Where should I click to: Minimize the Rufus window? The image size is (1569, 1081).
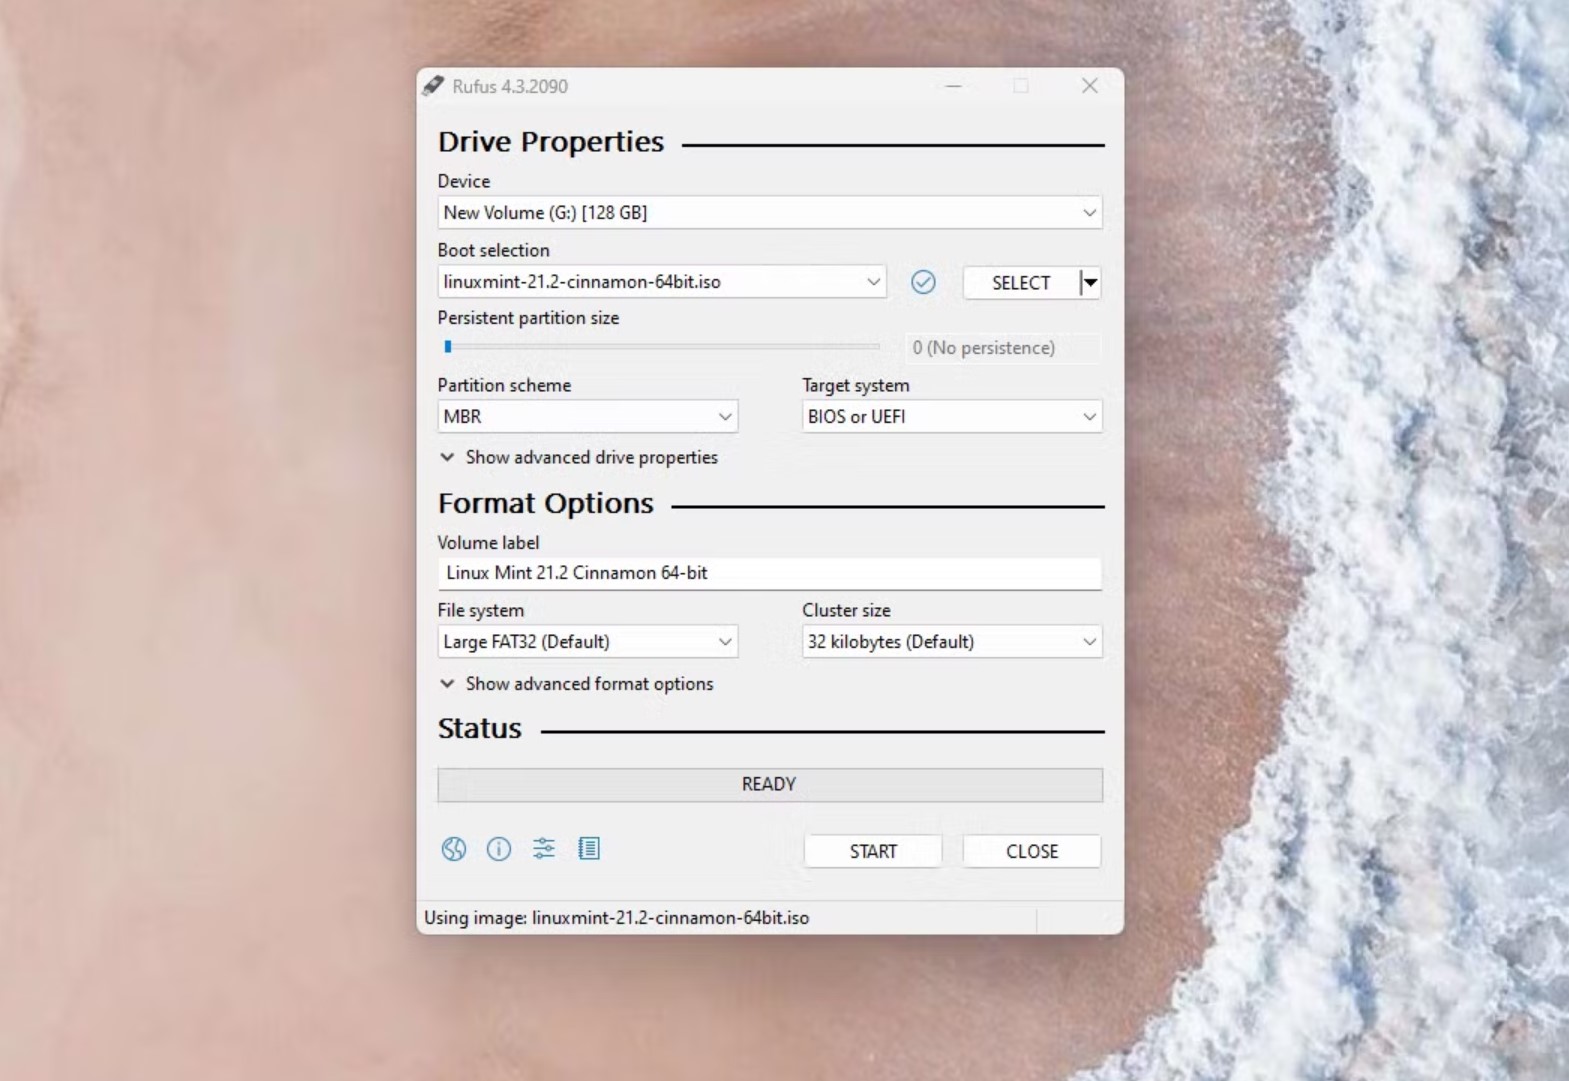coord(954,86)
